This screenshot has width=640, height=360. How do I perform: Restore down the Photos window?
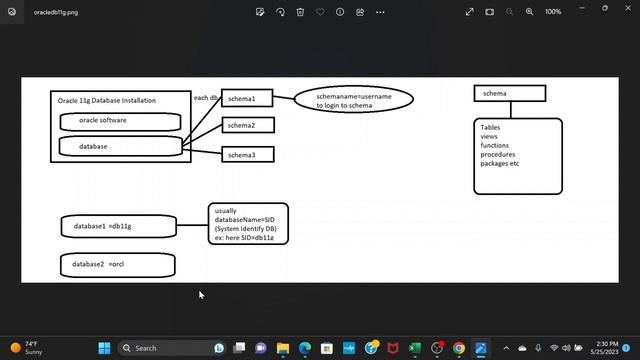[x=605, y=8]
